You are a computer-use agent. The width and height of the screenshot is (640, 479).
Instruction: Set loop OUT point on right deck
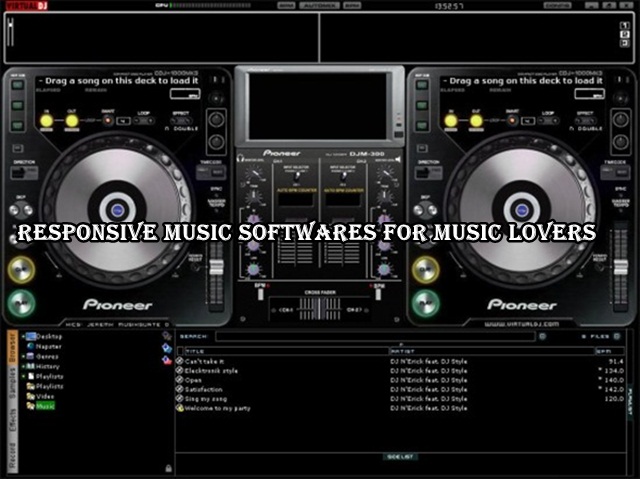click(x=476, y=121)
